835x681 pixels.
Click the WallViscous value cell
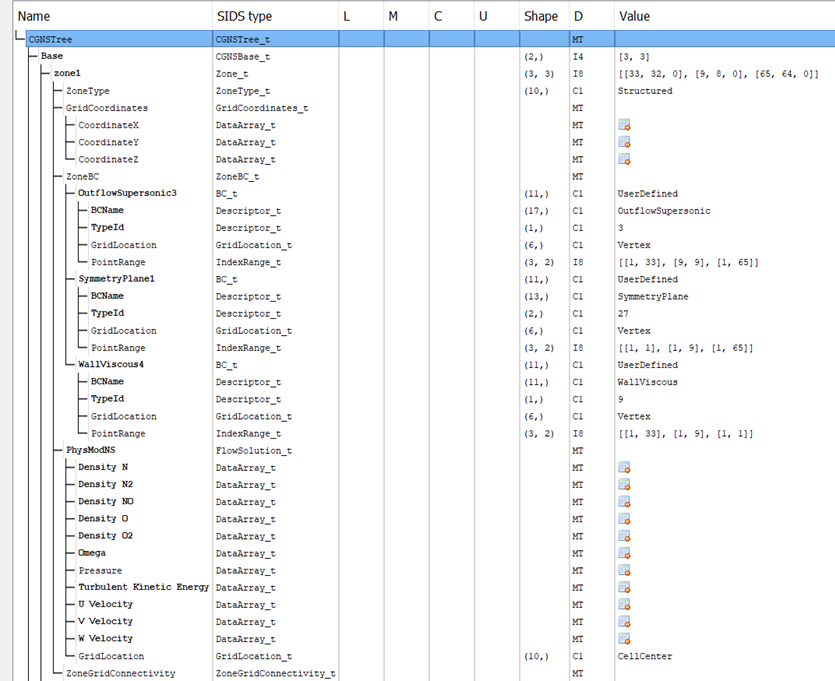(x=648, y=382)
